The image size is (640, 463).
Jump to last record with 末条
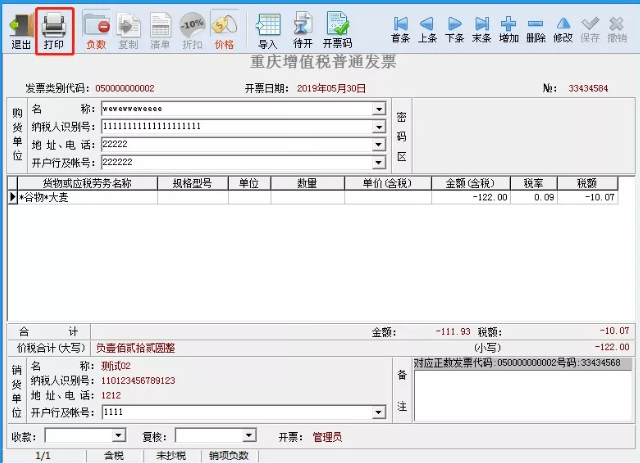[481, 28]
